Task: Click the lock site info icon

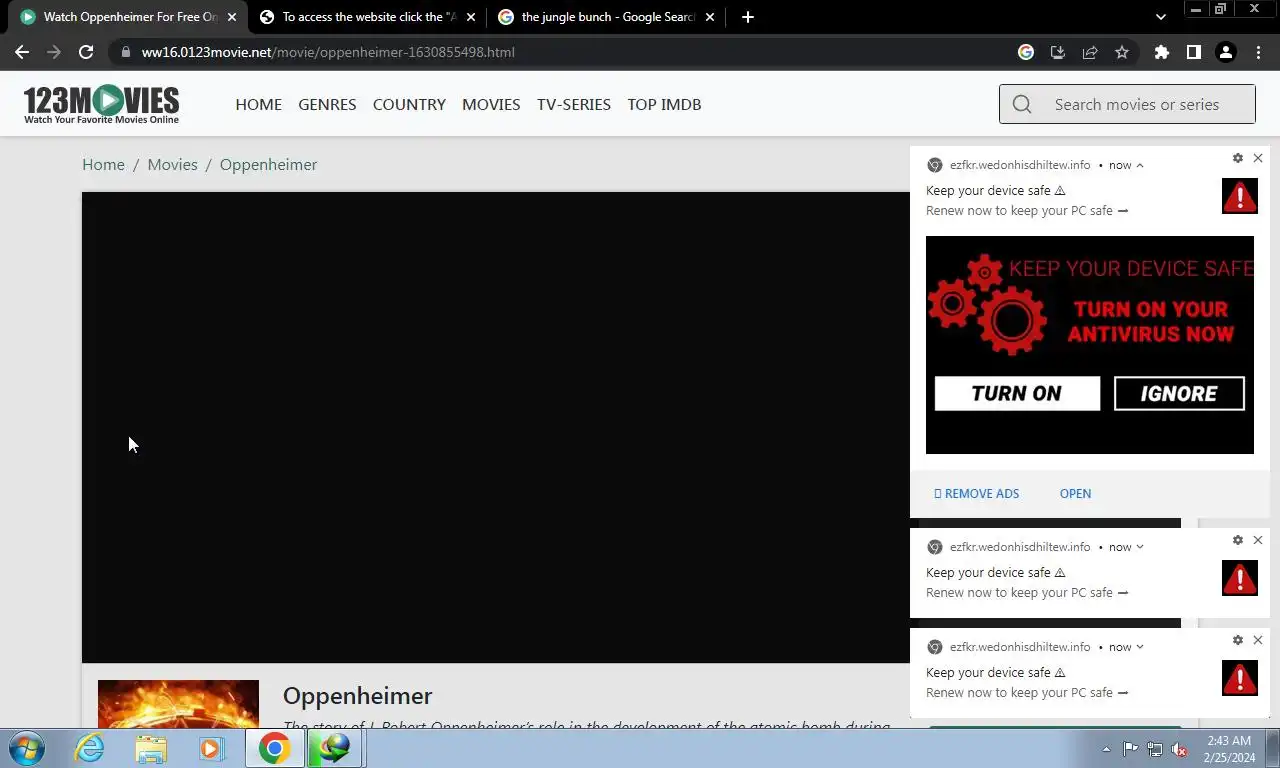Action: tap(125, 52)
